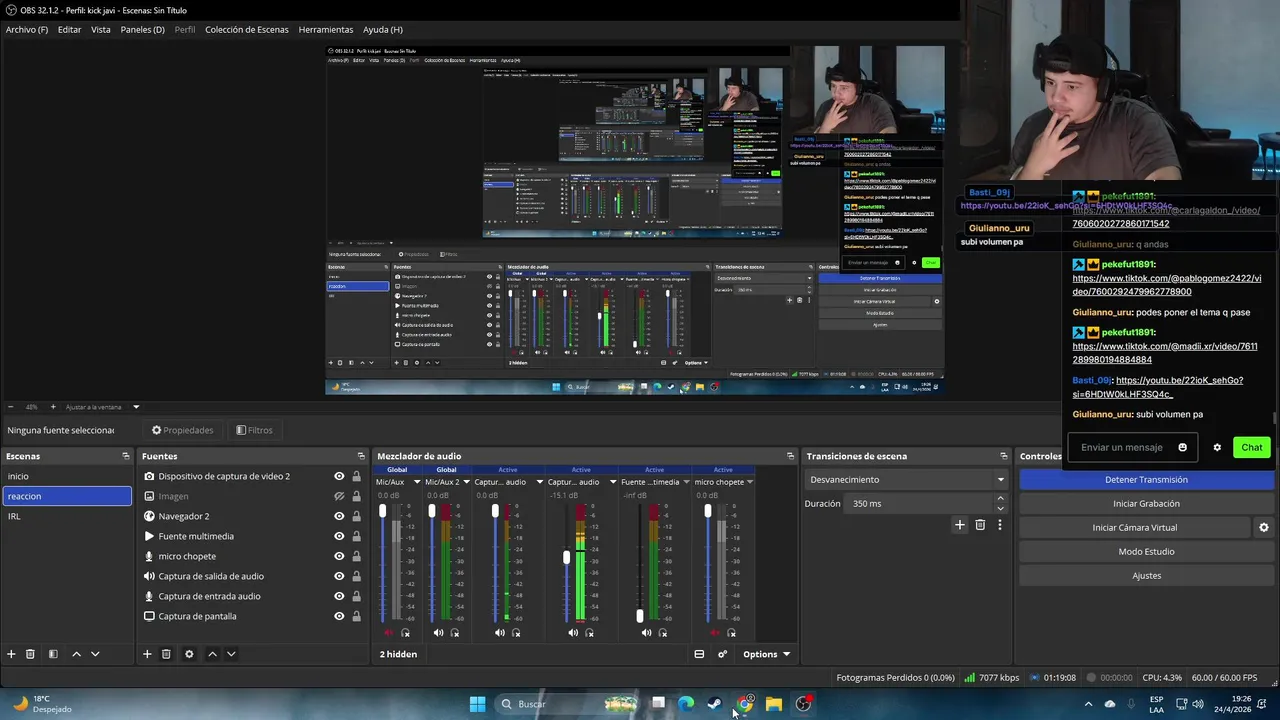The image size is (1280, 720).
Task: Adjust the -15.1 dB channel volume fader
Action: coord(567,557)
